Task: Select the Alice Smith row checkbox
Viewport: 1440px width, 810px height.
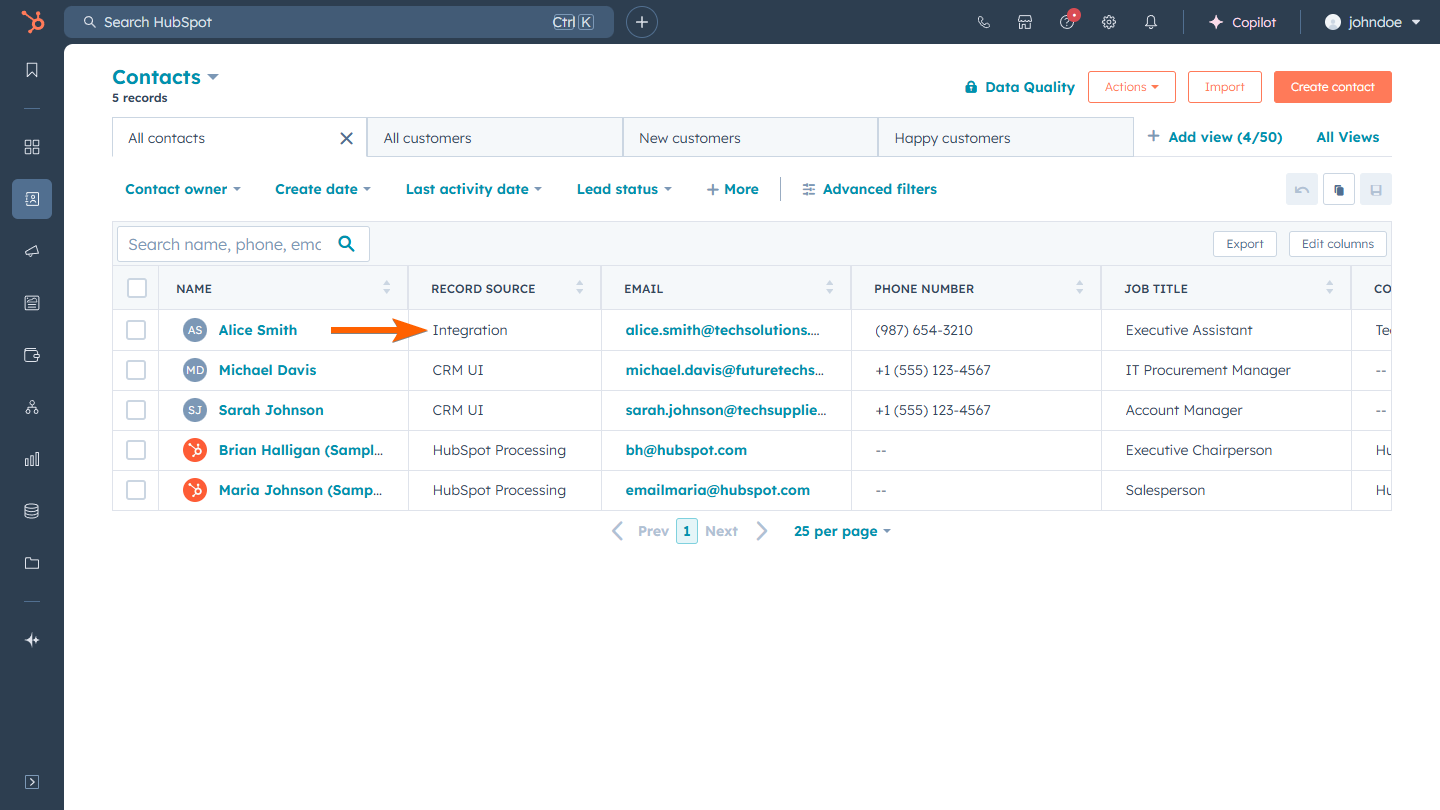Action: tap(136, 330)
